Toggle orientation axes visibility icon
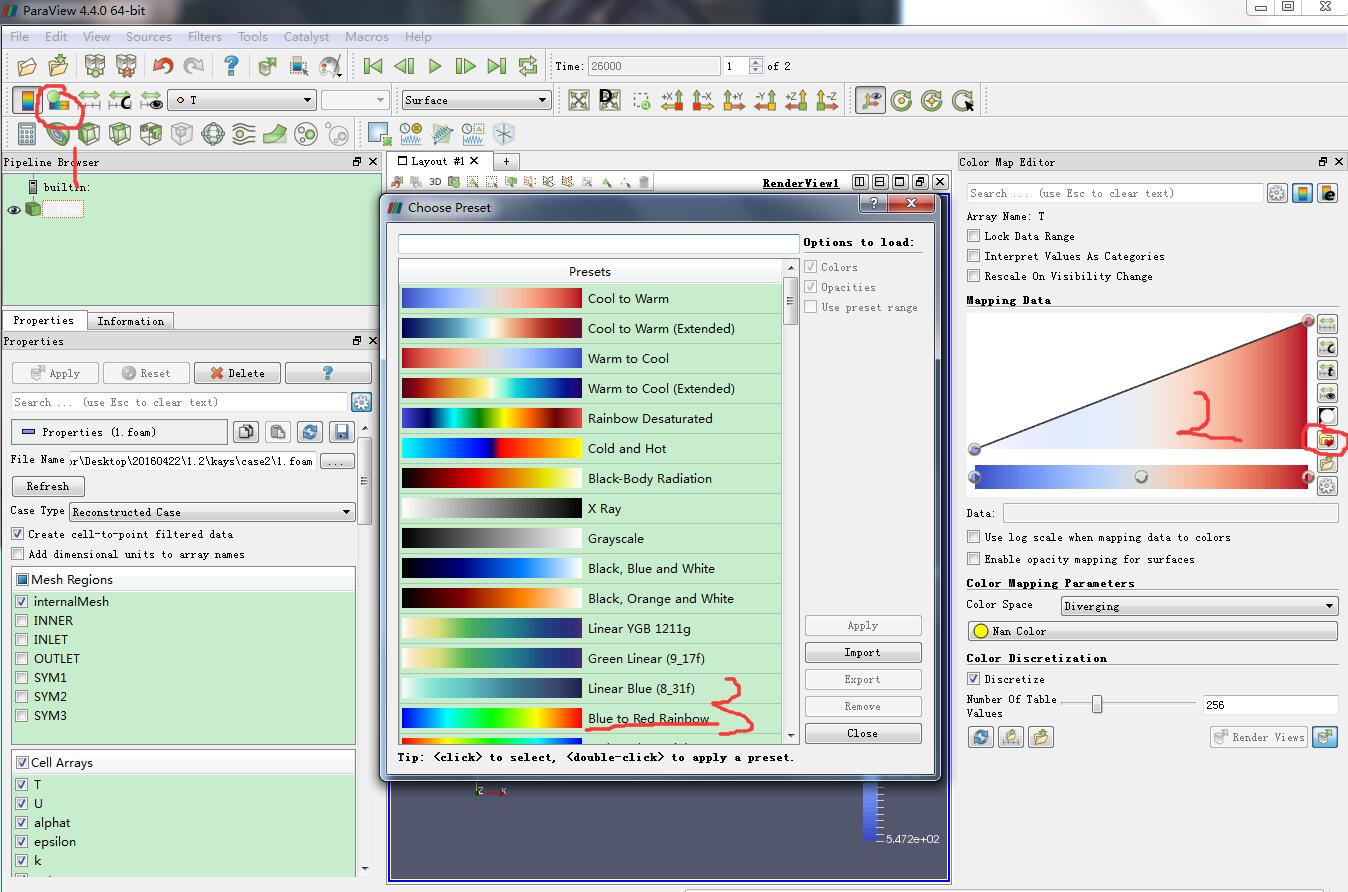 click(870, 100)
